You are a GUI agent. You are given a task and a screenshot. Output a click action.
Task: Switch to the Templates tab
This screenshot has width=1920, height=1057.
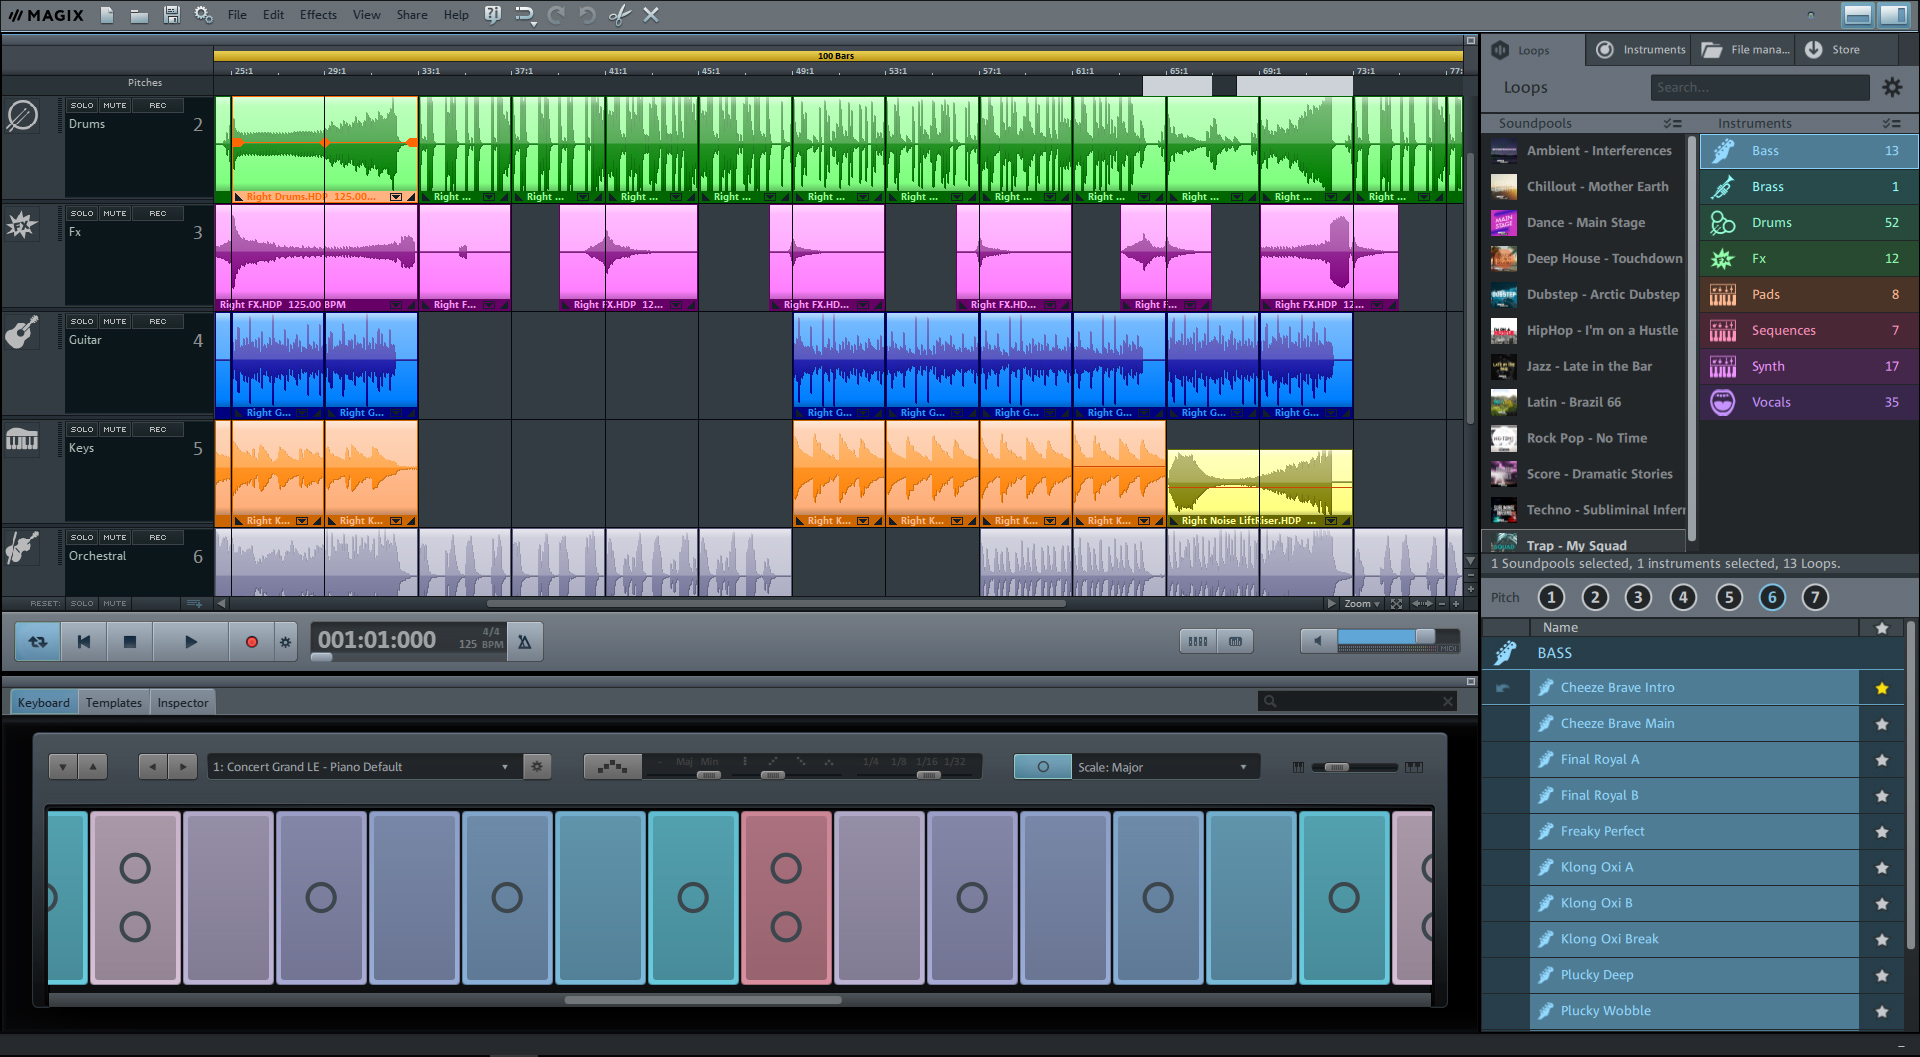113,702
